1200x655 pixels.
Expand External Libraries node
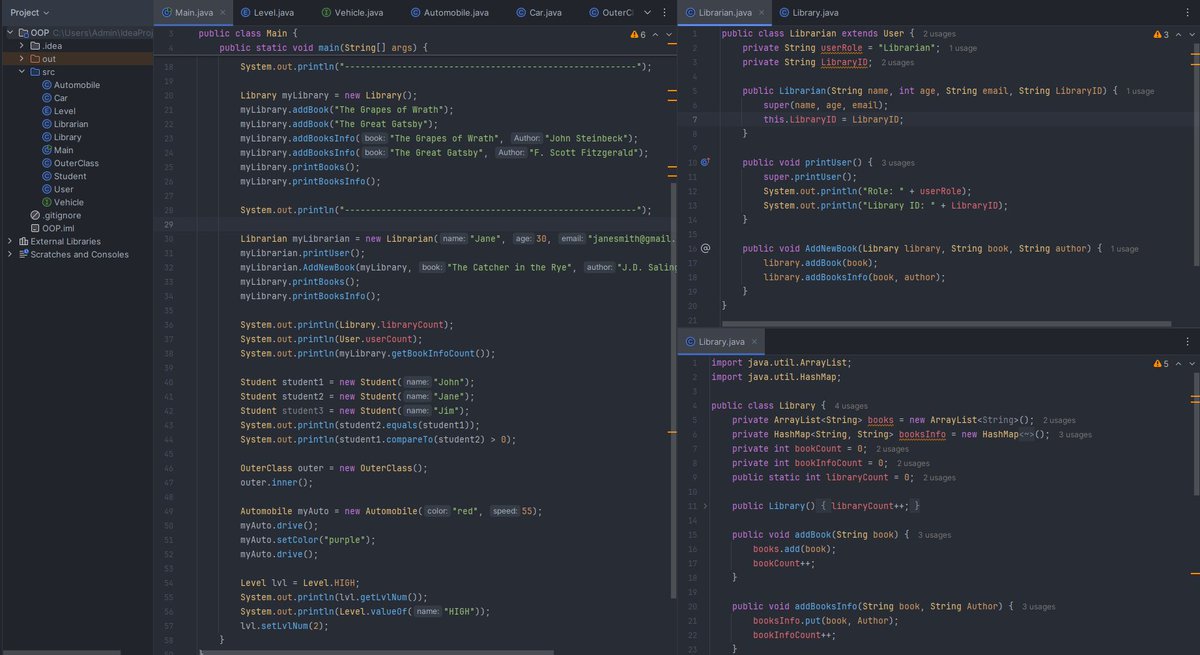[10, 241]
